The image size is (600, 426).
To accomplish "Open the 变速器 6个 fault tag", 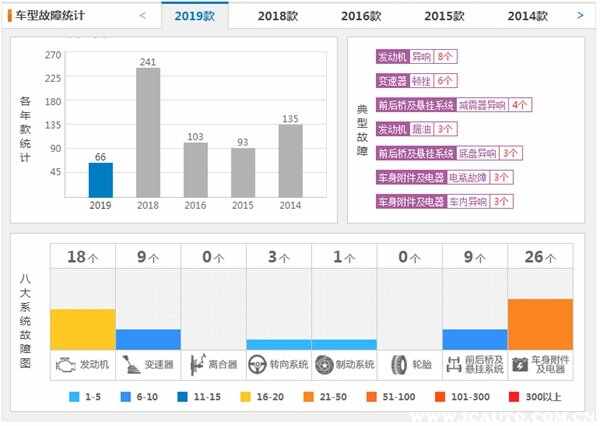I will point(416,81).
